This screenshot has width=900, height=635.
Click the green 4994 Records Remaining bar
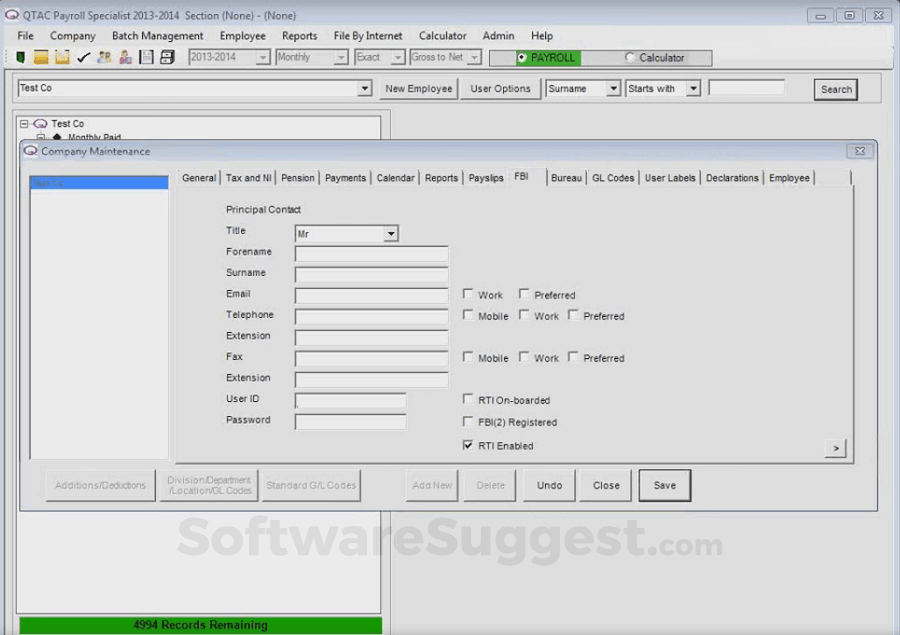coord(200,624)
